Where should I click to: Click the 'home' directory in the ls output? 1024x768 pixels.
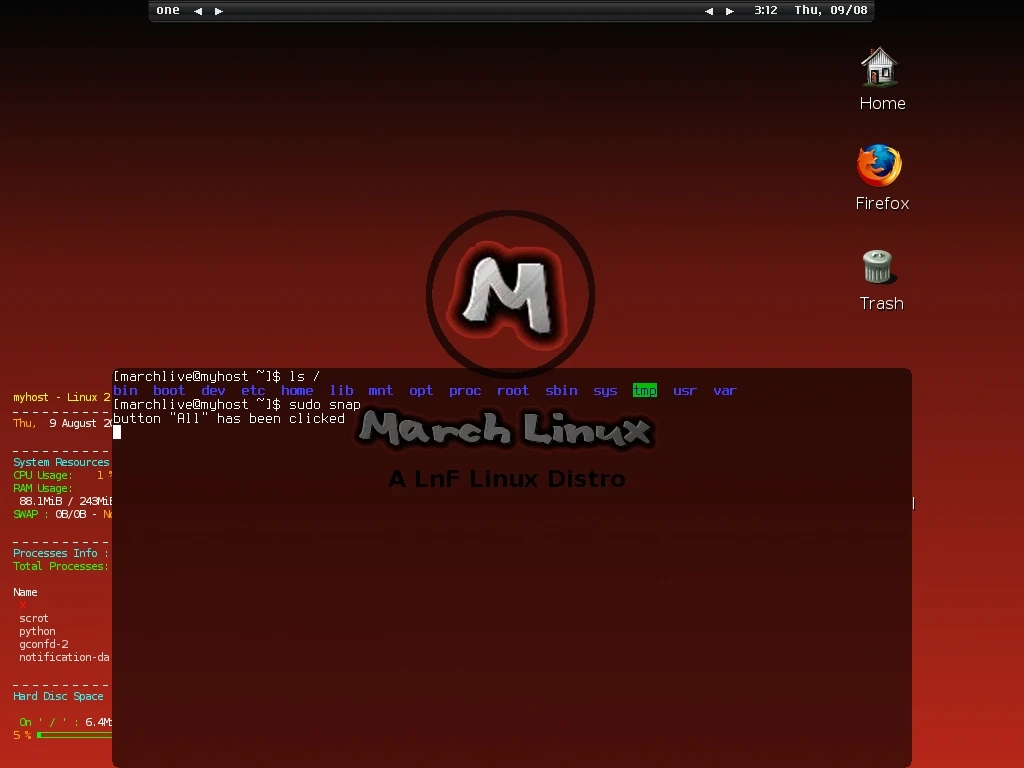click(x=297, y=390)
